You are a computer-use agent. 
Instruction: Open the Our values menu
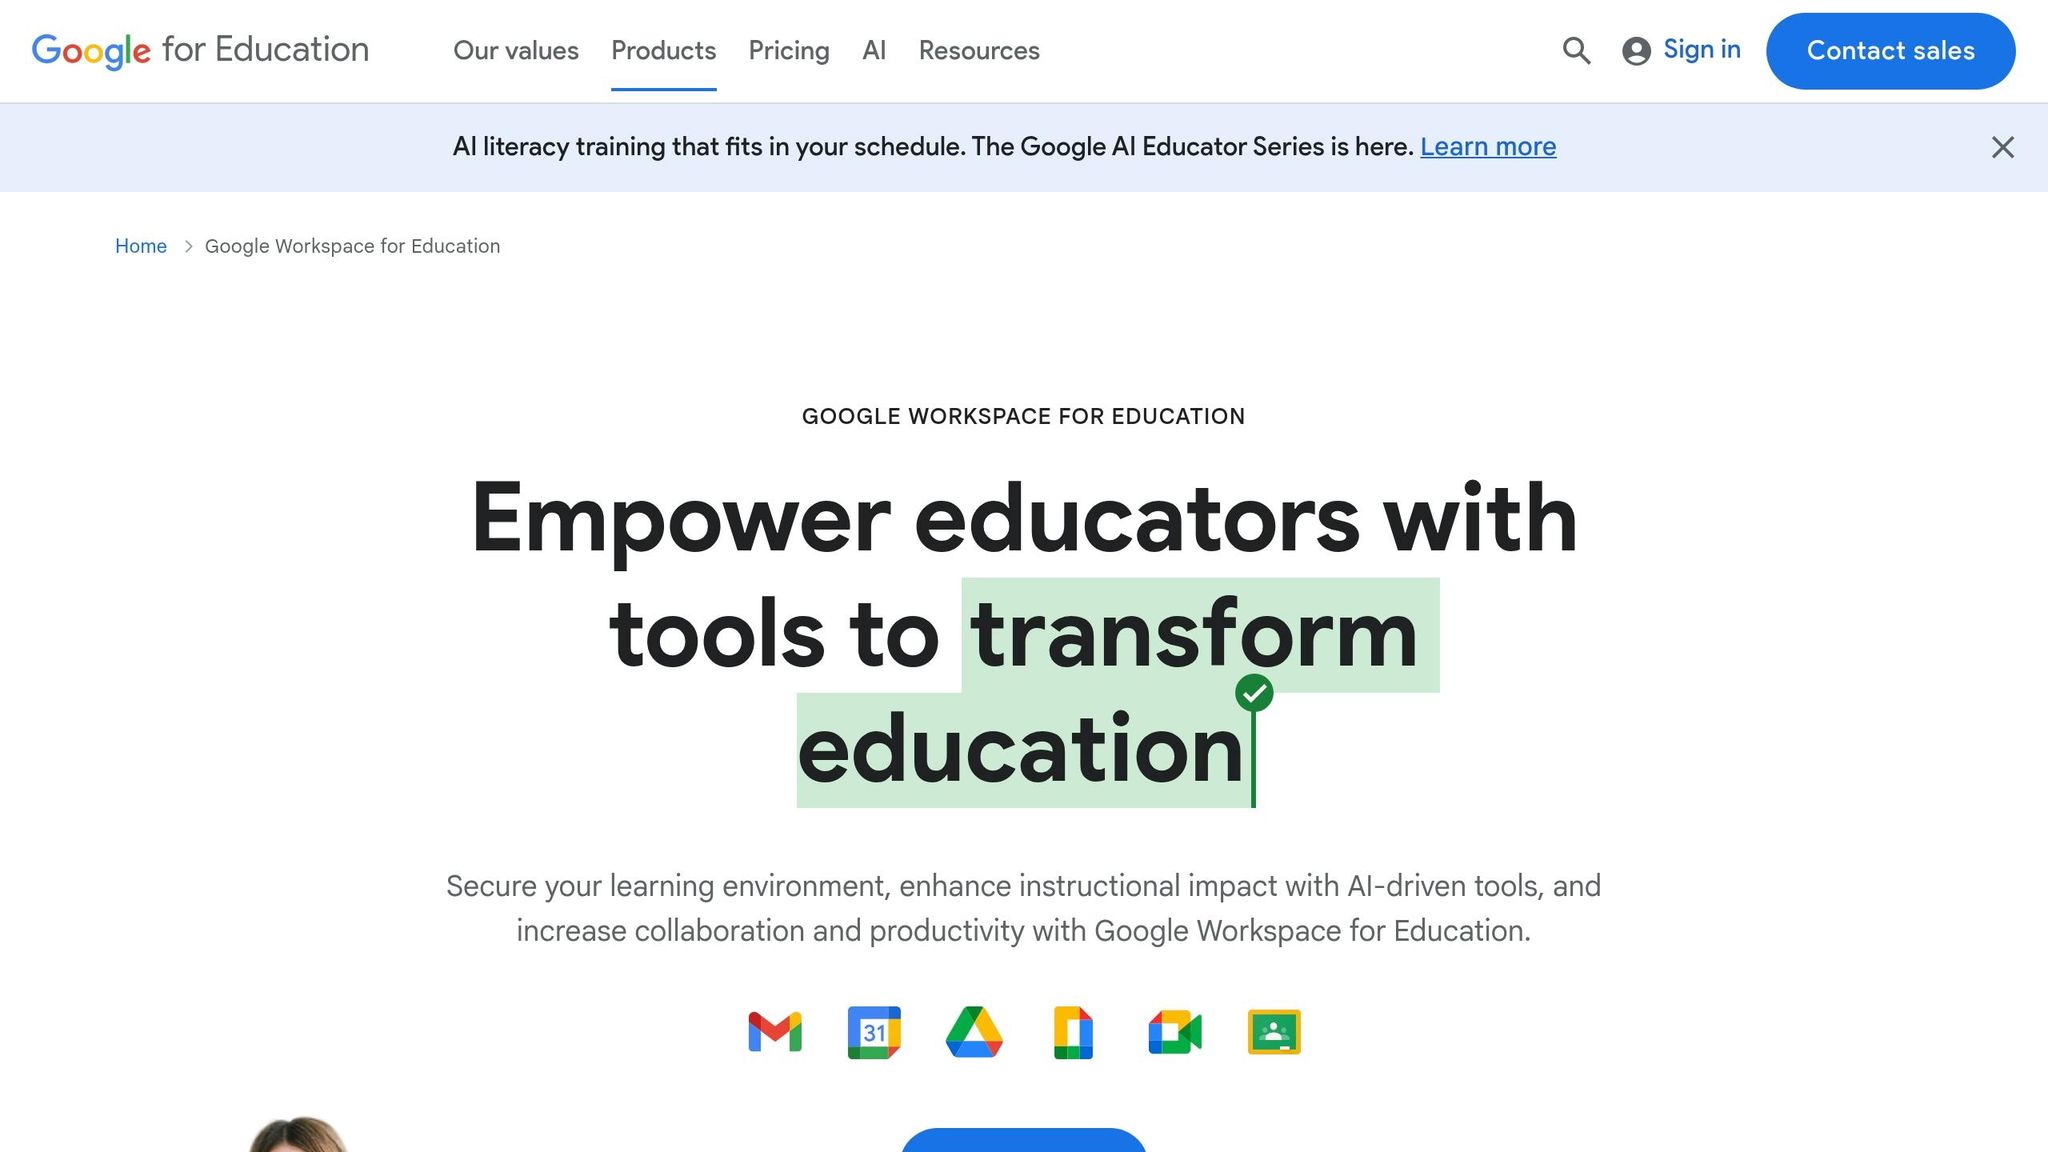pyautogui.click(x=516, y=51)
